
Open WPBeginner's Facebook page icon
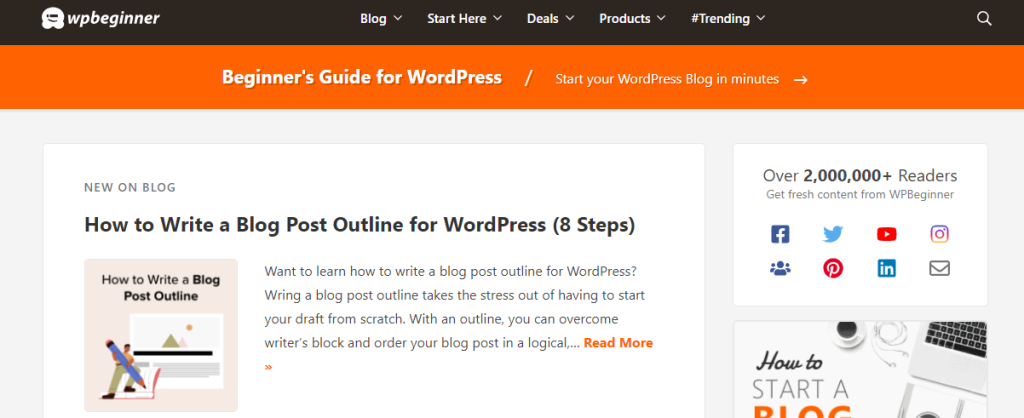click(780, 234)
